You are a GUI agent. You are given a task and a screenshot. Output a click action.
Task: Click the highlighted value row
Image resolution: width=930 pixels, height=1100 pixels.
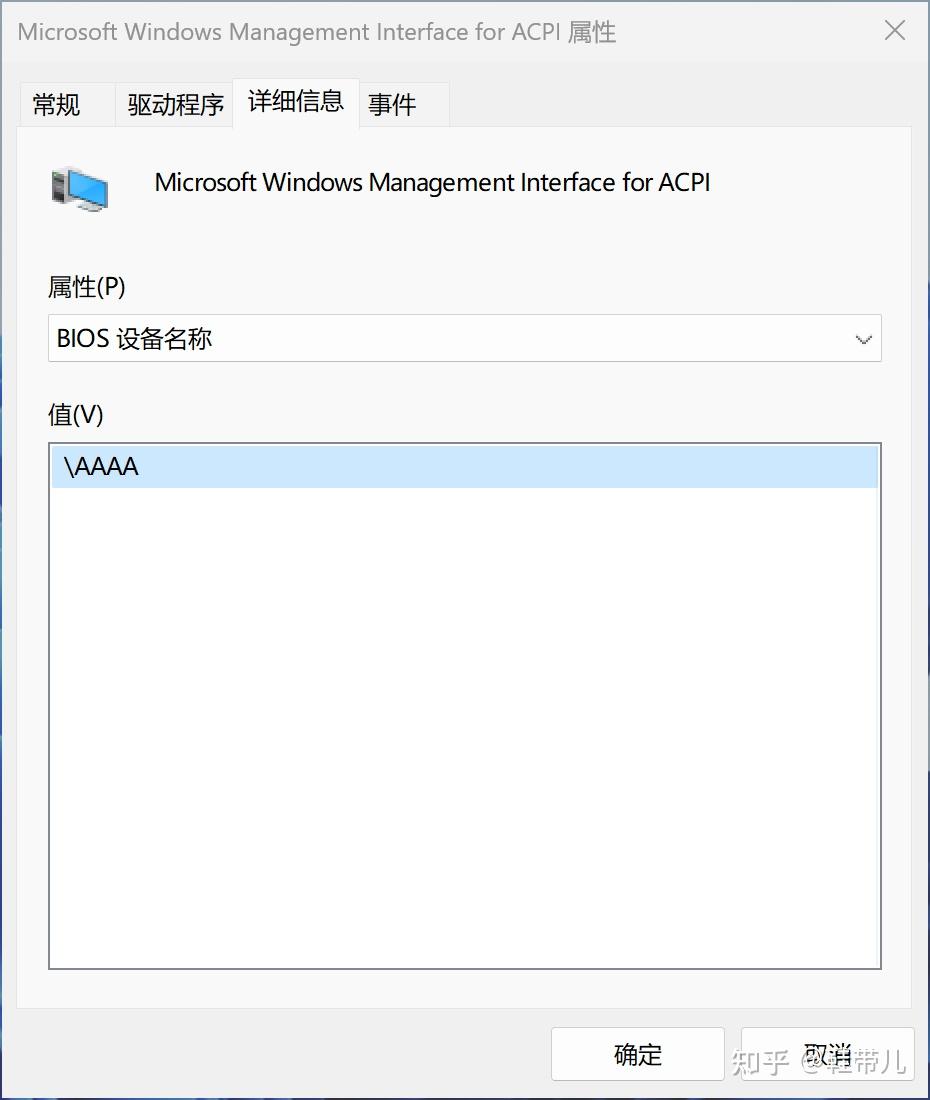[465, 466]
